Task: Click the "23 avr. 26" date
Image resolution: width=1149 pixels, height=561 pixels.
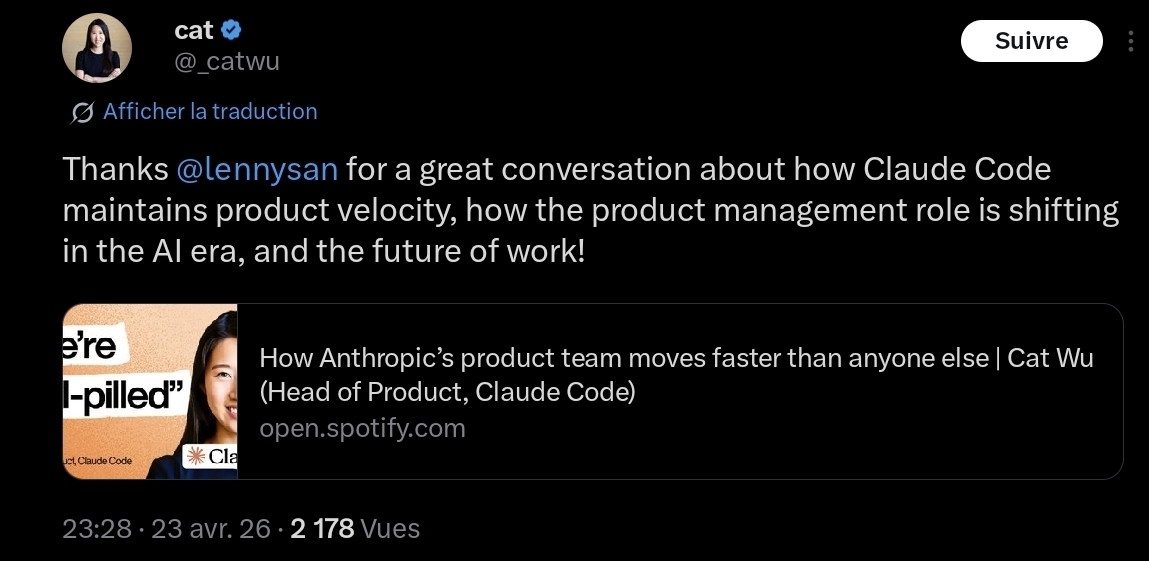Action: pos(210,528)
